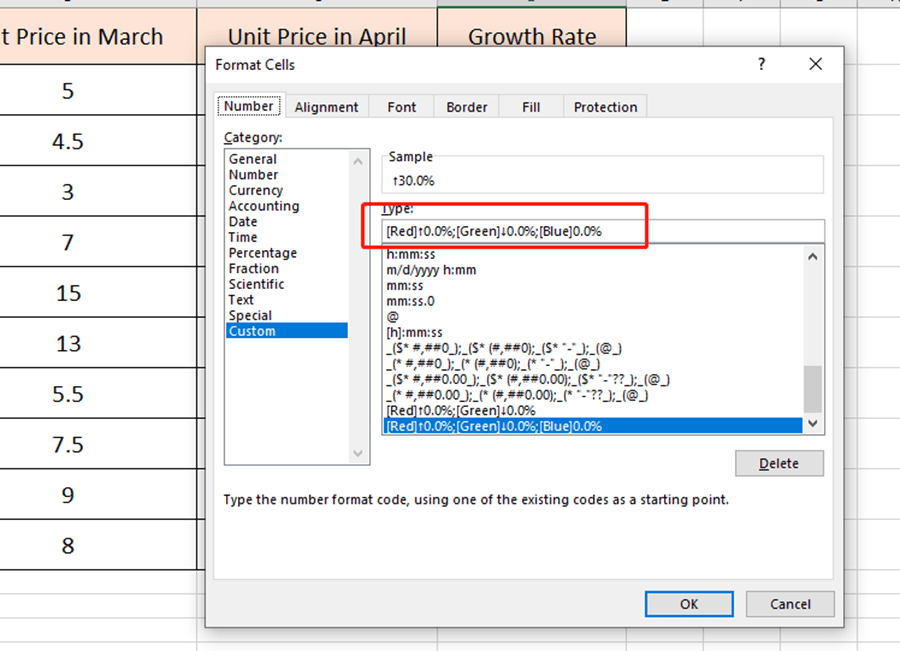The width and height of the screenshot is (900, 651).
Task: Switch to the Protection tab
Action: point(605,107)
